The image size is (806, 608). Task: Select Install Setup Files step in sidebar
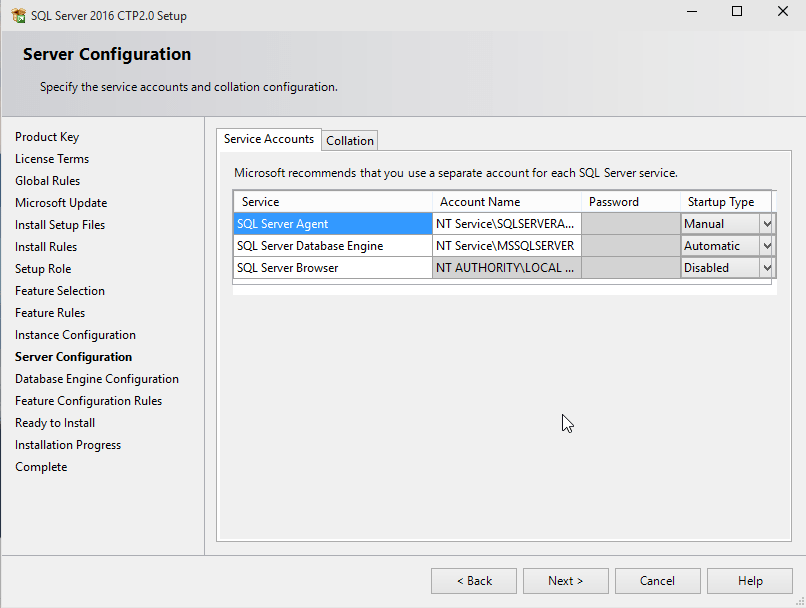[x=60, y=225]
